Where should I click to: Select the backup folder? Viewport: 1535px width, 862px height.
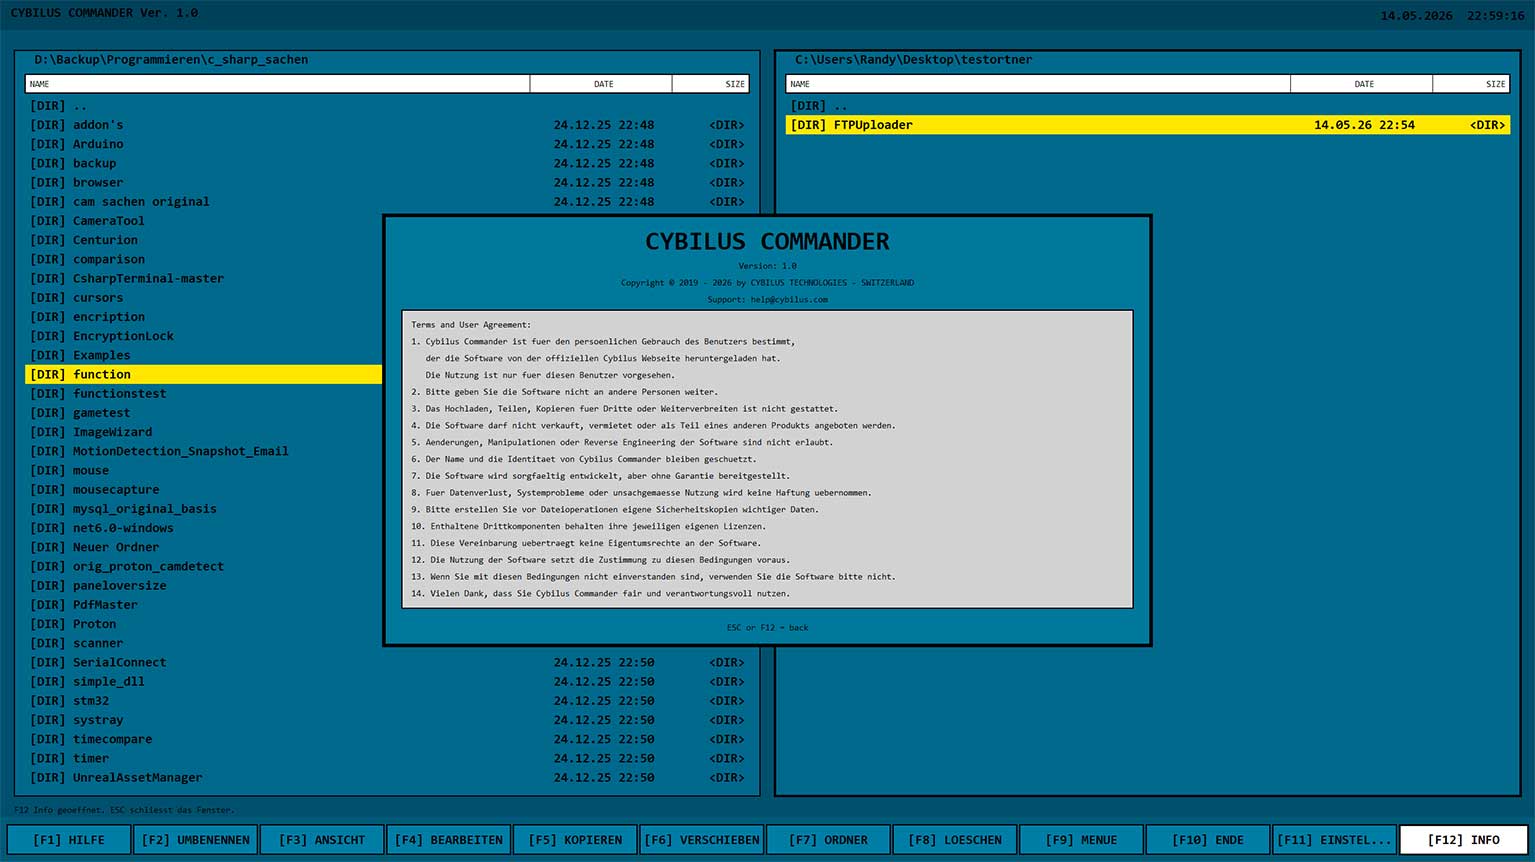pos(387,163)
